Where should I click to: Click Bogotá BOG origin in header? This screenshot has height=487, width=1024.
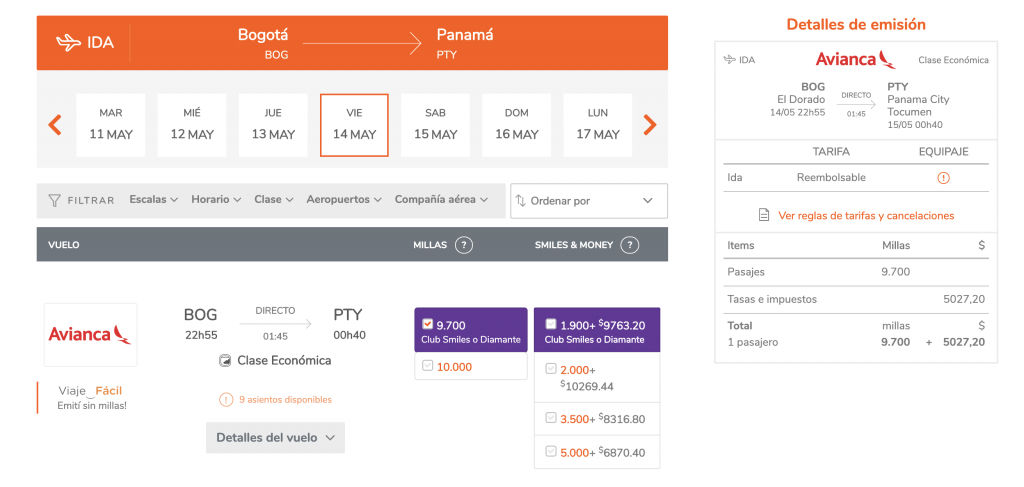click(x=263, y=44)
